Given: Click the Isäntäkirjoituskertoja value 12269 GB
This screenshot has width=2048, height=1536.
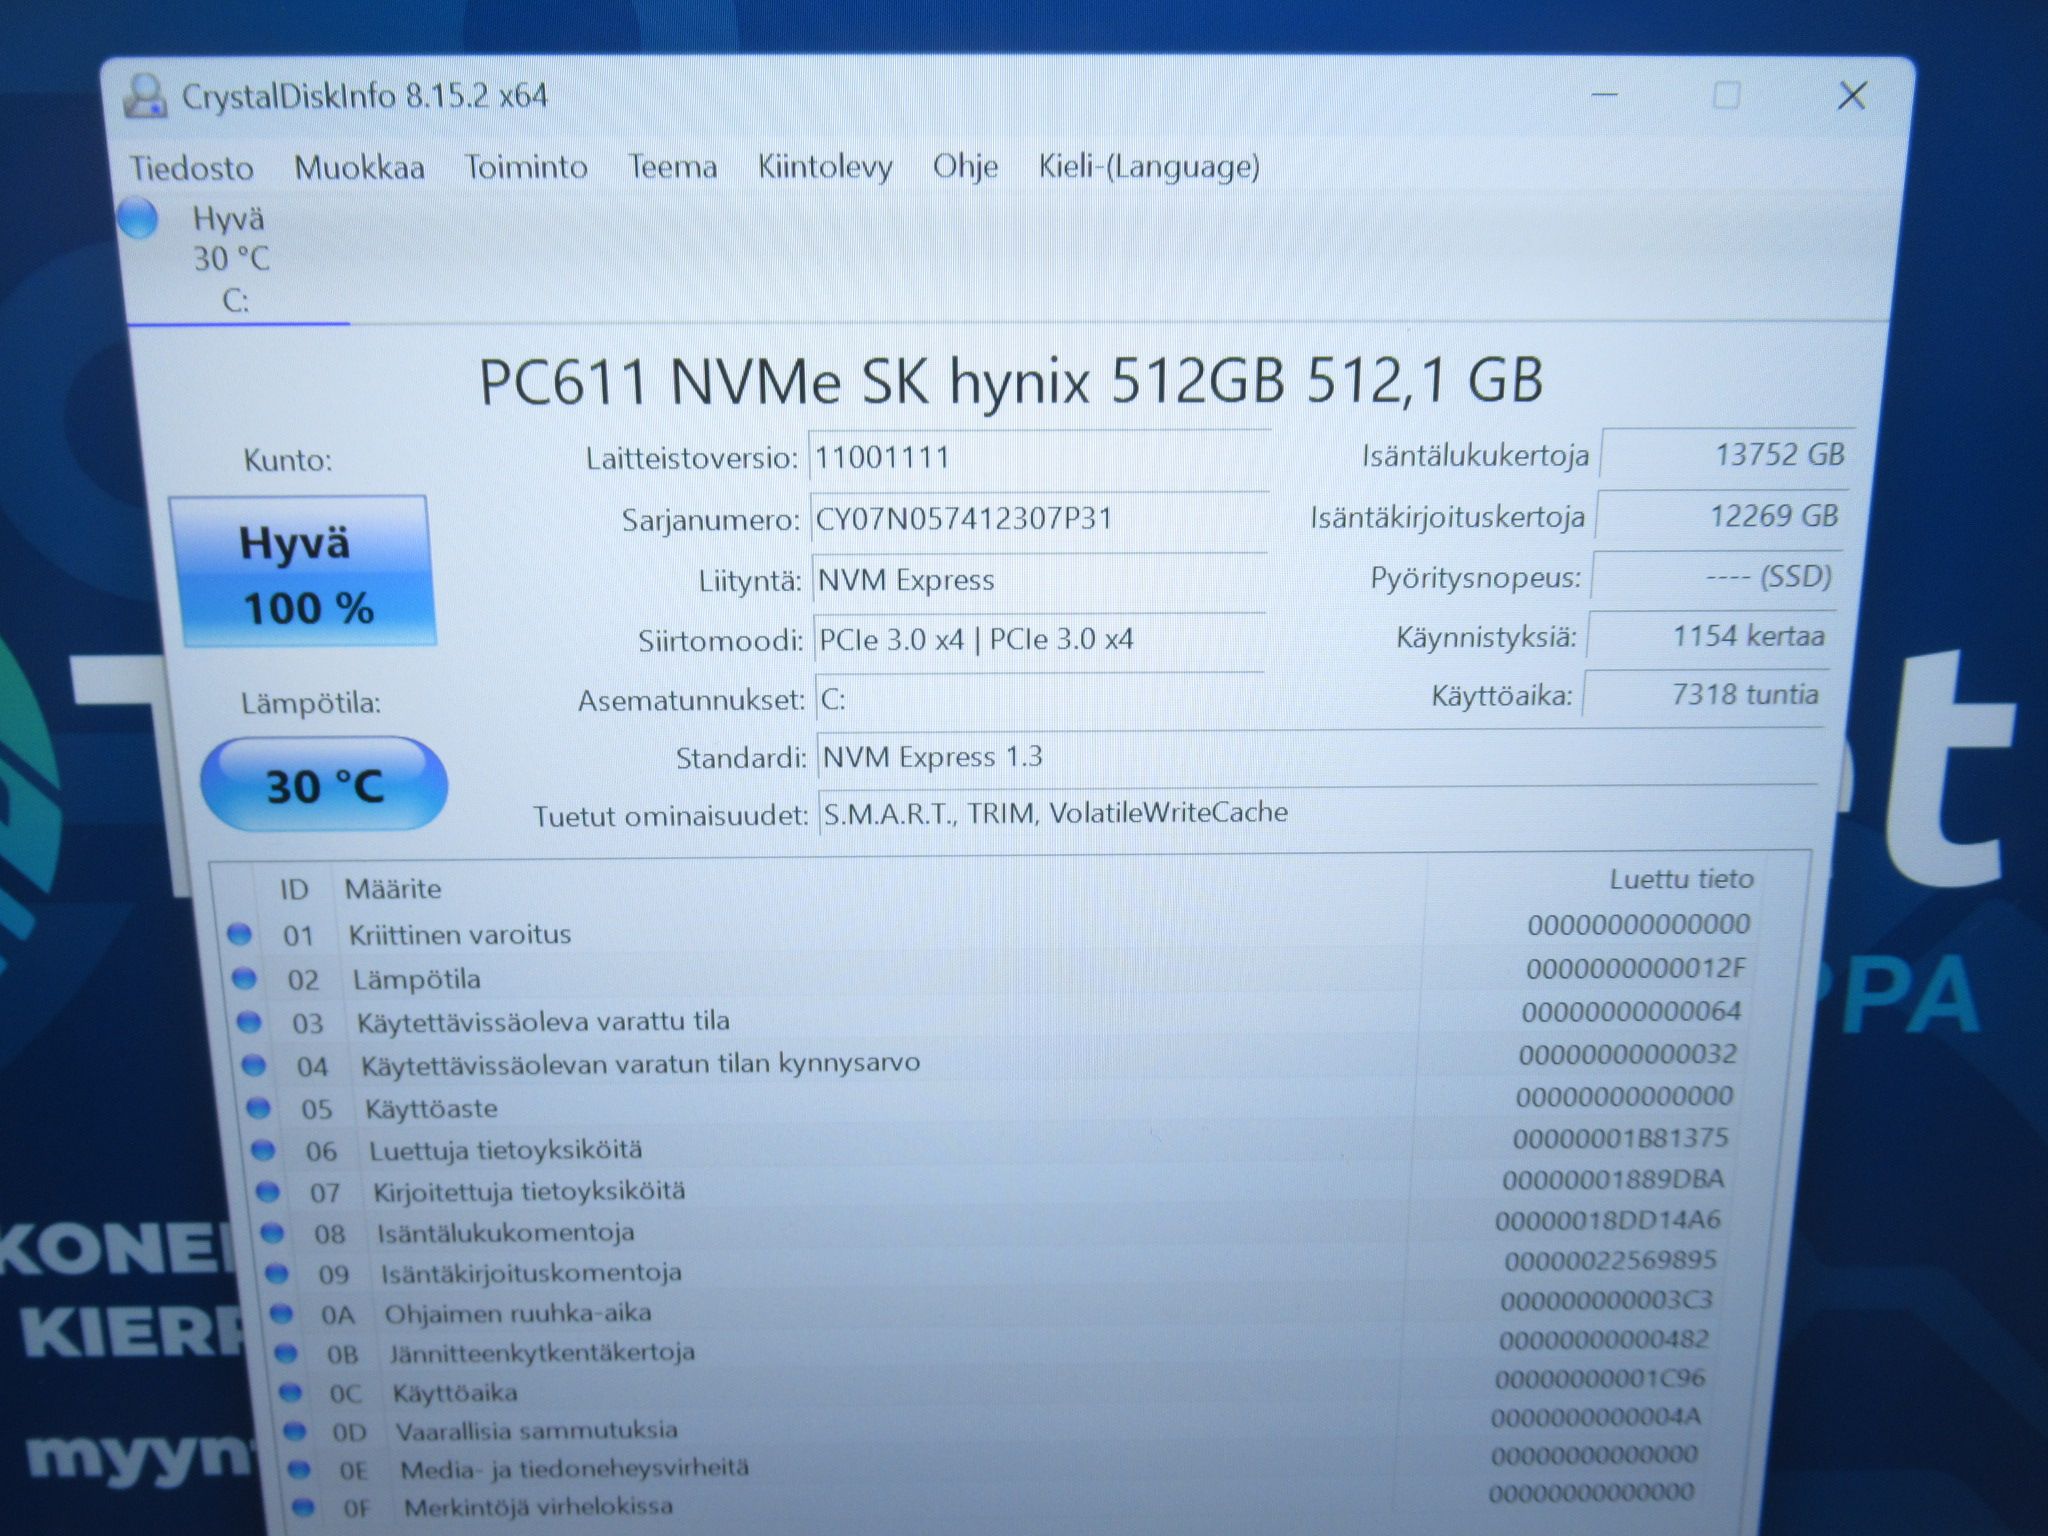Looking at the screenshot, I should [1722, 516].
